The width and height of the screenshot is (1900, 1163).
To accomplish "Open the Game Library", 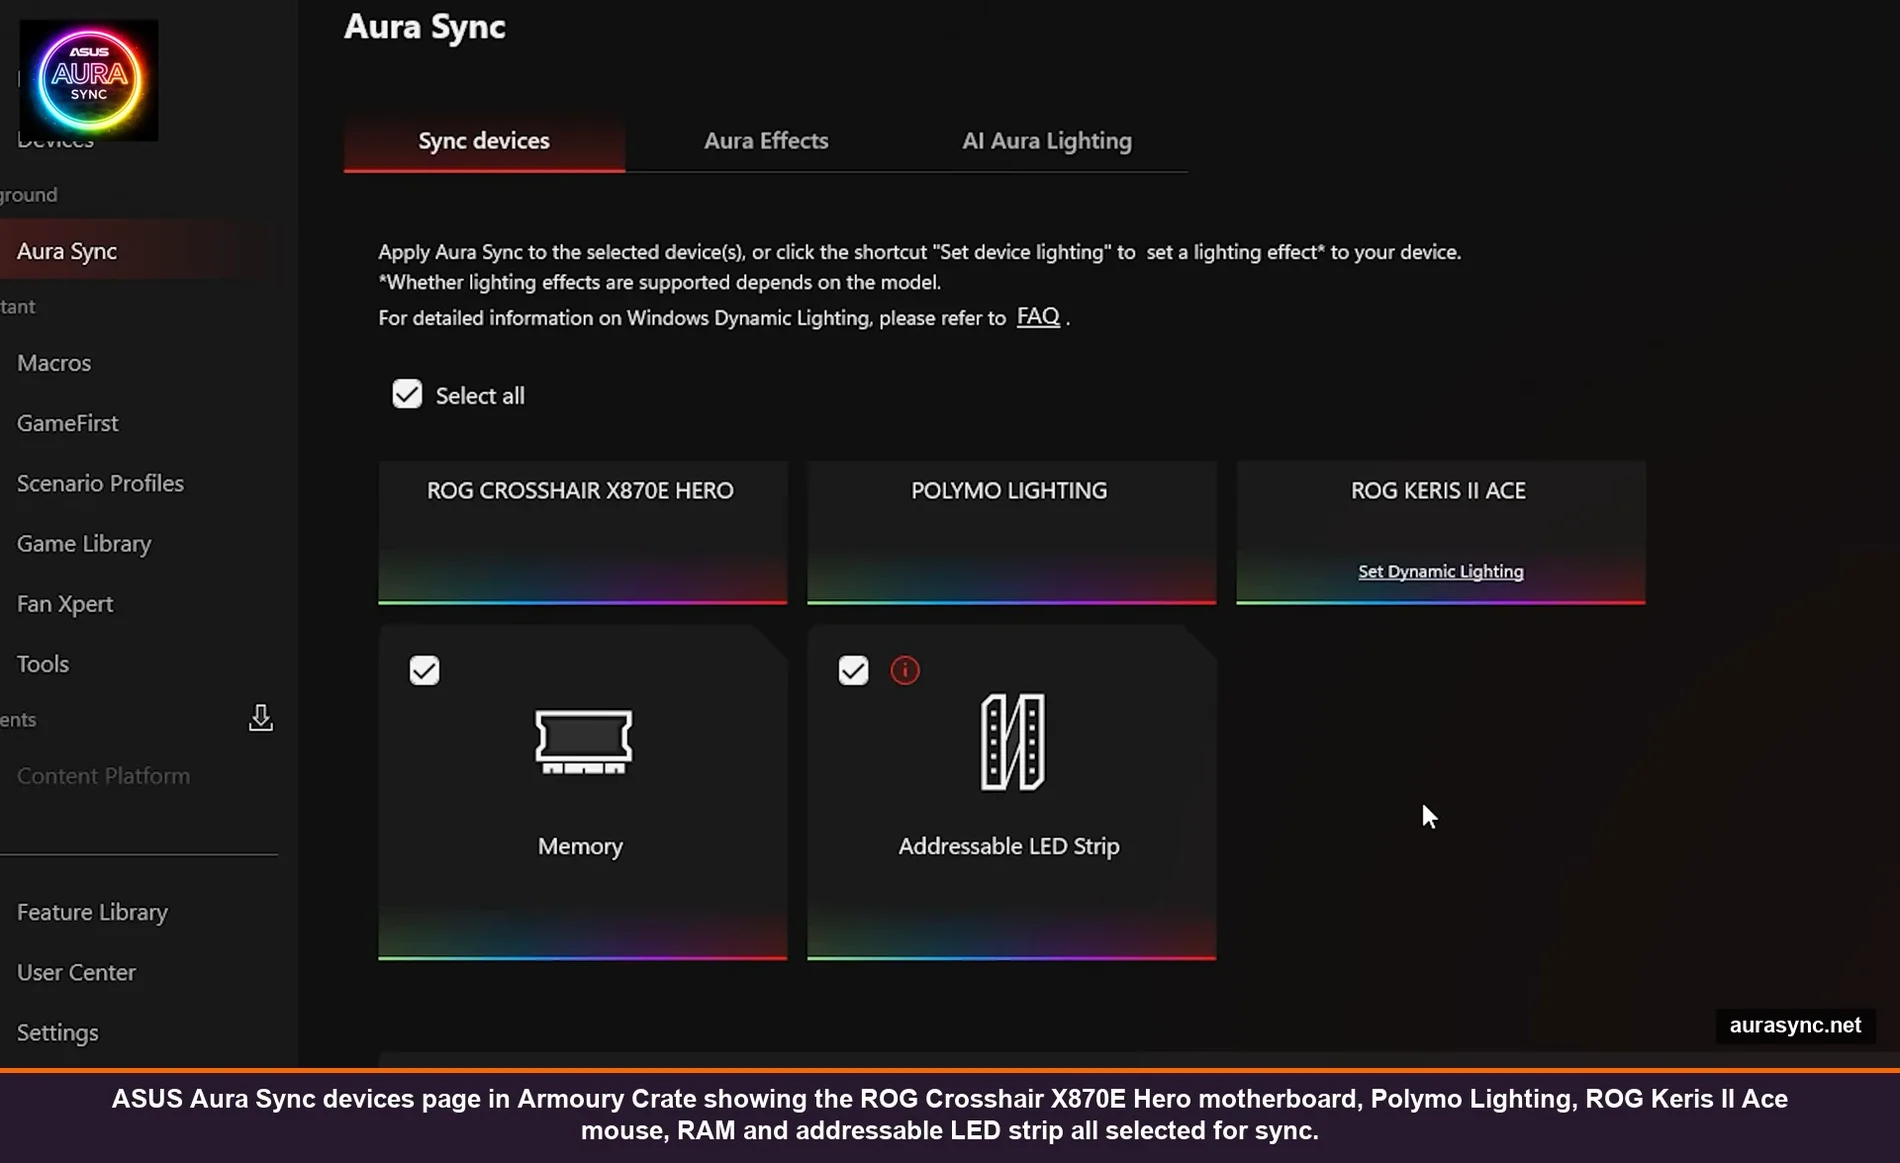I will click(83, 543).
